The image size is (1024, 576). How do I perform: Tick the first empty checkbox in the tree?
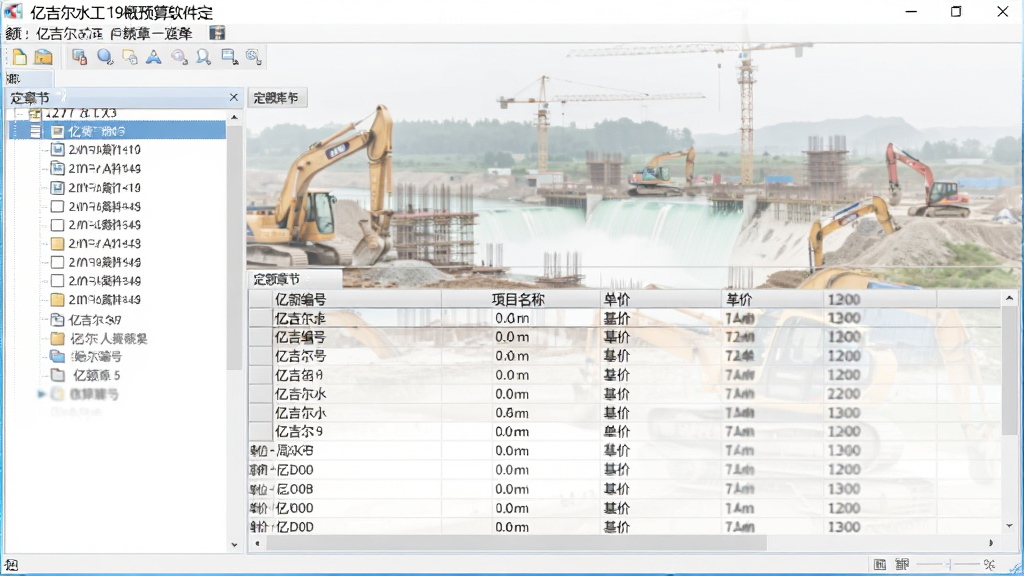57,206
